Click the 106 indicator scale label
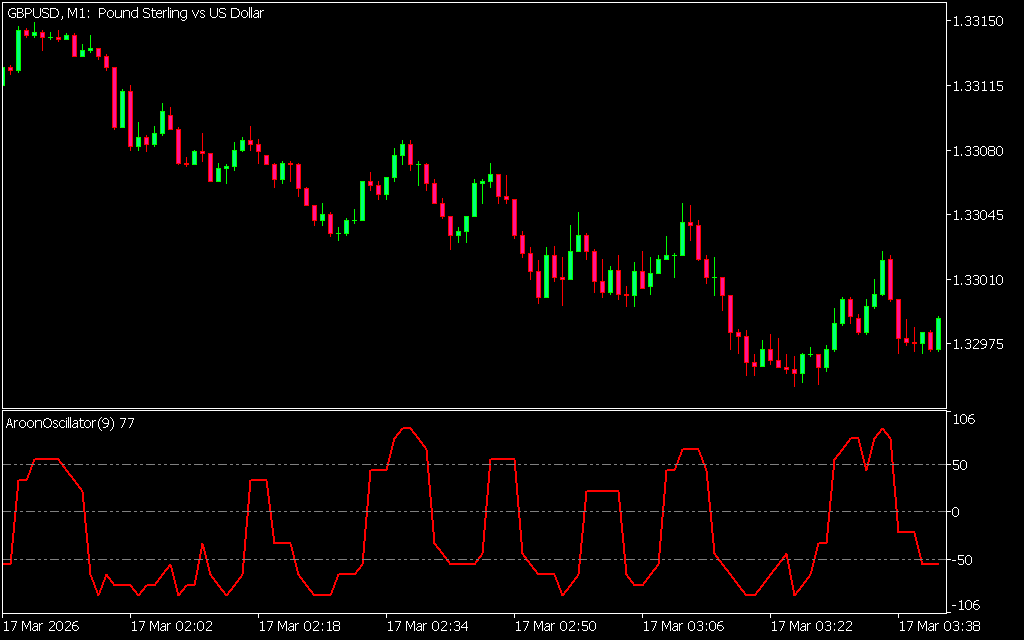 [x=963, y=420]
